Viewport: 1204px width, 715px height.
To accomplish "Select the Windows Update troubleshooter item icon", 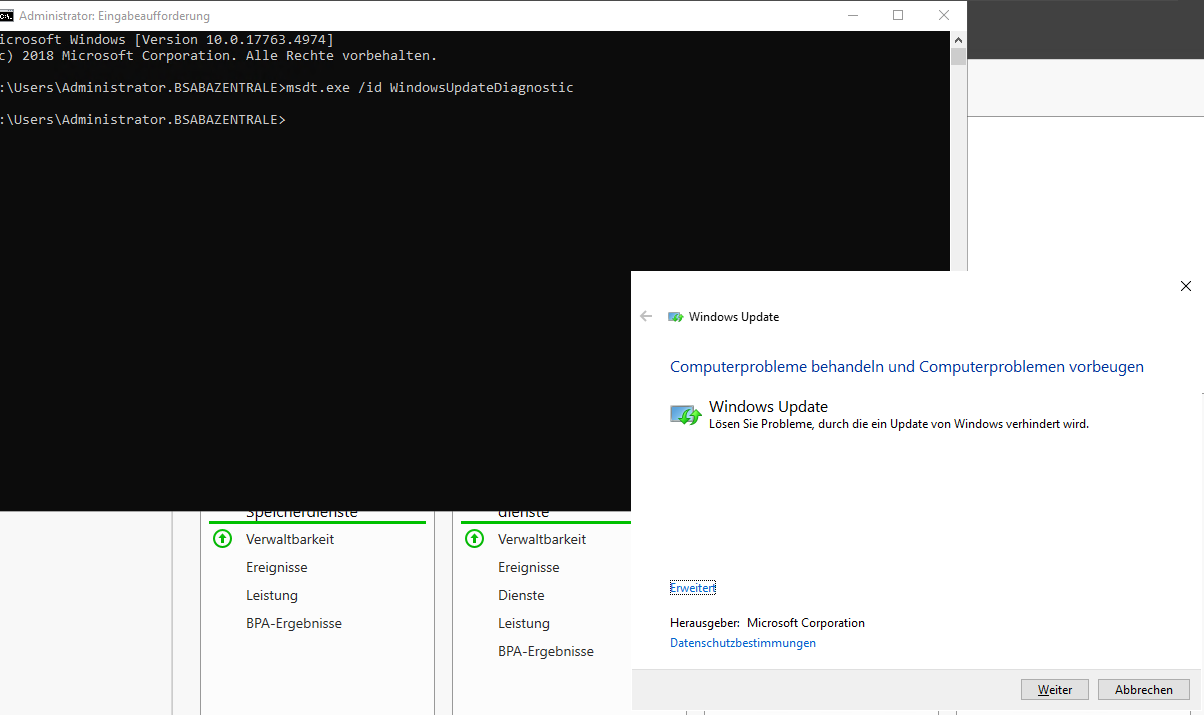I will 686,414.
